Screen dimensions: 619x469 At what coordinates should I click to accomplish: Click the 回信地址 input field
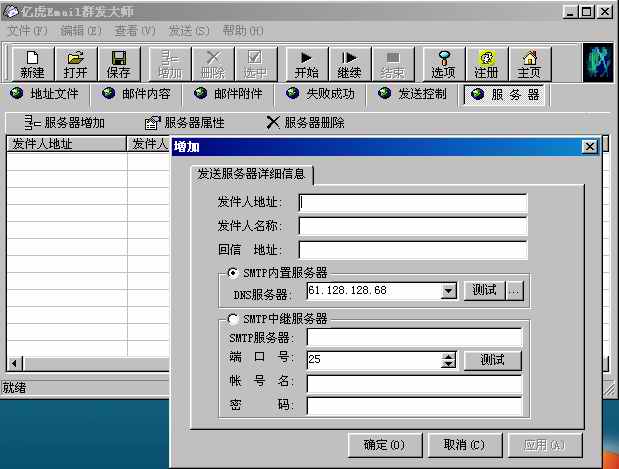tap(413, 250)
